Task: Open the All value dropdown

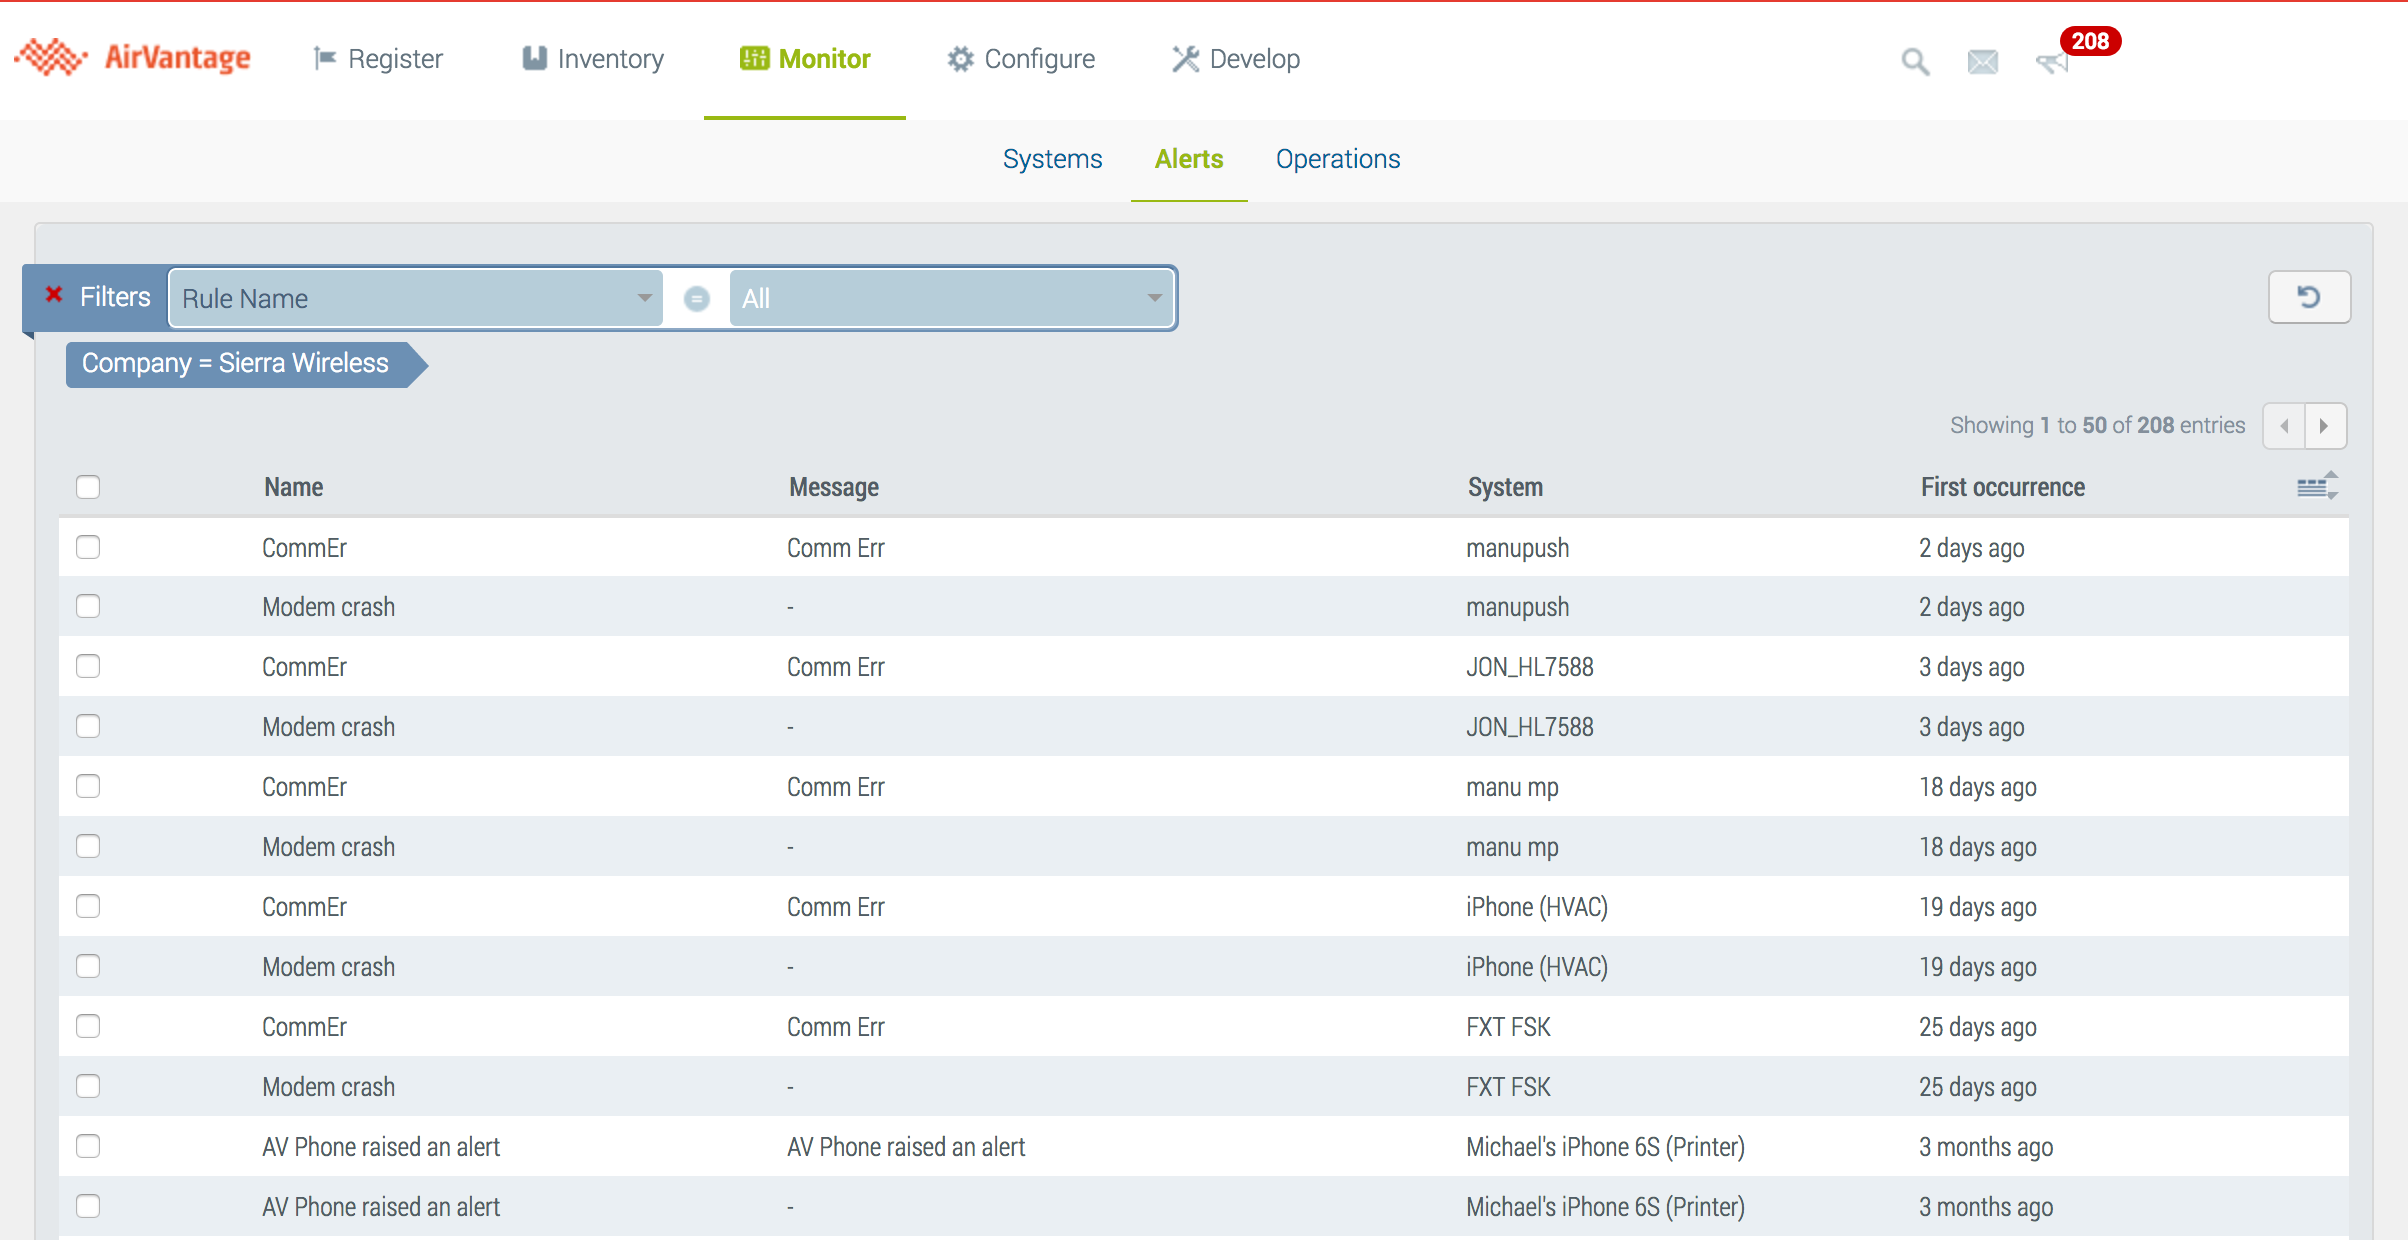Action: click(x=951, y=298)
